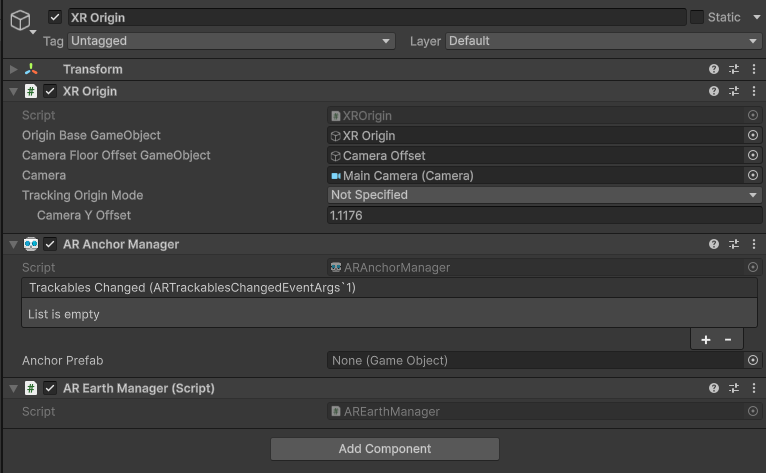
Task: Click the Transform component axes icon
Action: (x=31, y=69)
